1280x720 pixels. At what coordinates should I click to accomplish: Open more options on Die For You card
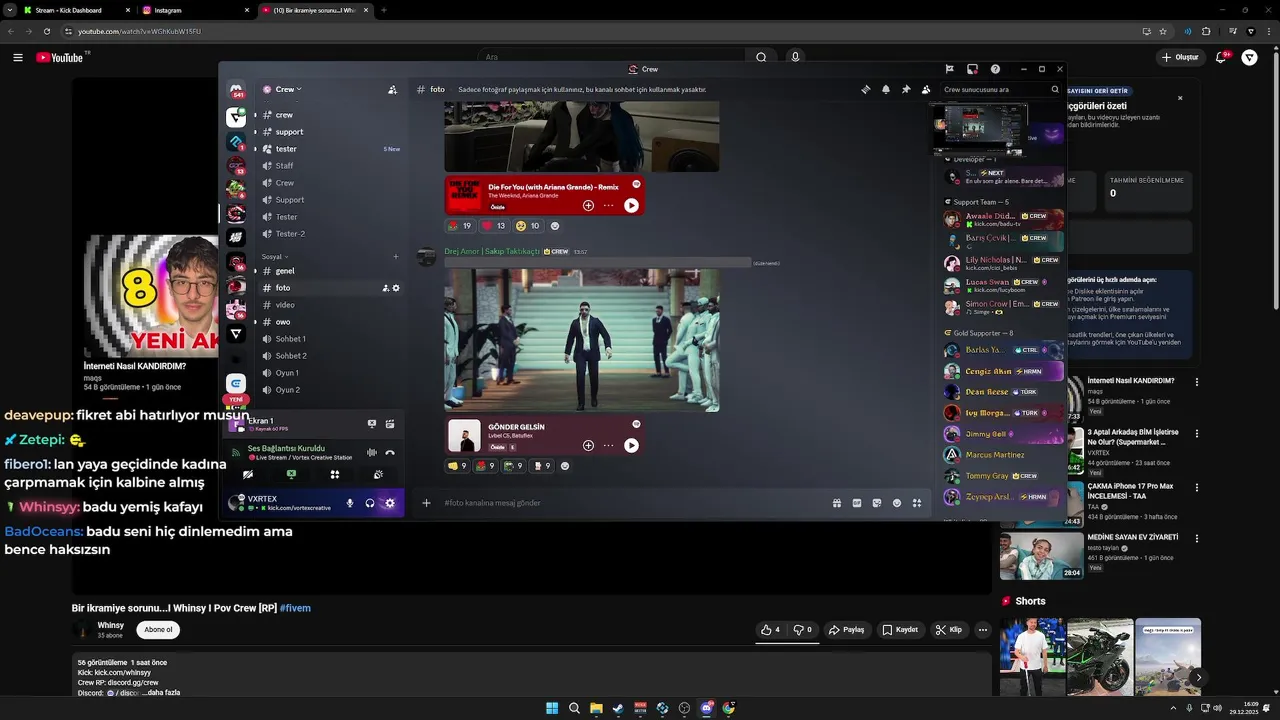(608, 205)
